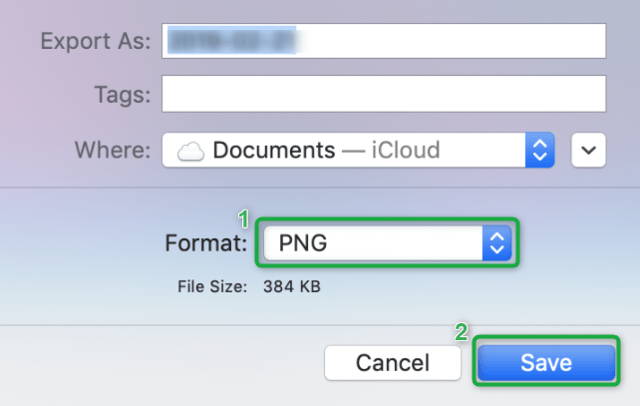Expand the save dialog with chevron button
Image resolution: width=640 pixels, height=406 pixels.
pyautogui.click(x=588, y=150)
